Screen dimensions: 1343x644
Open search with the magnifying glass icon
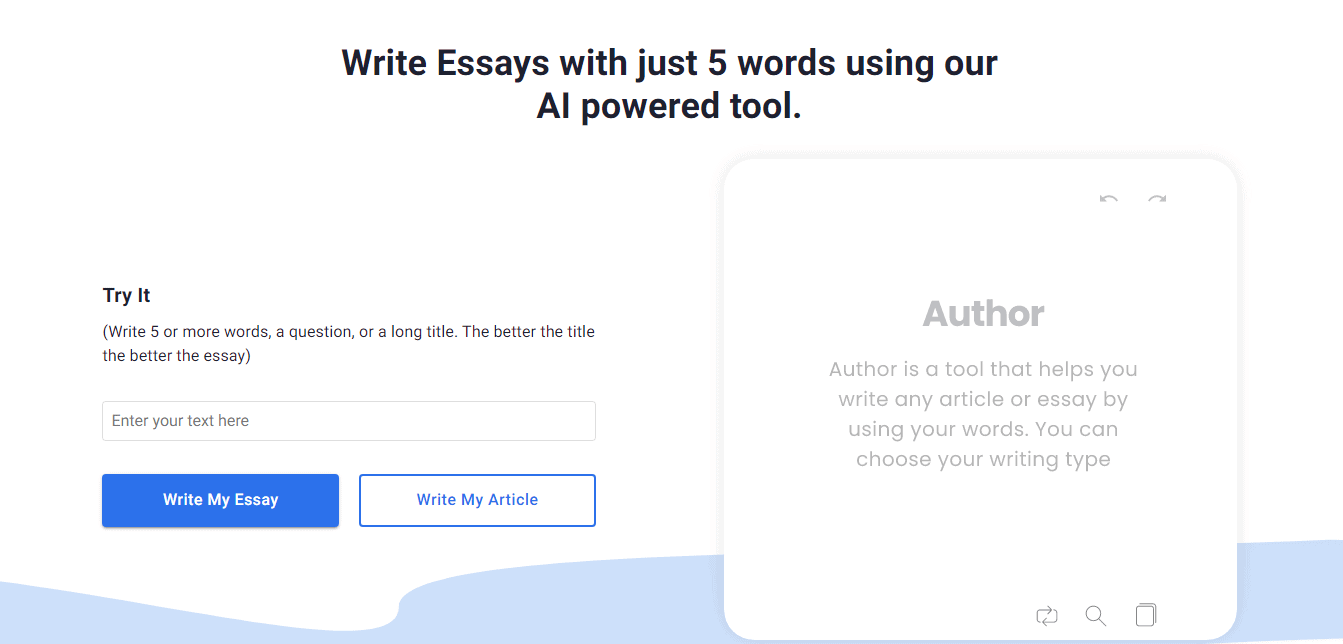point(1096,615)
